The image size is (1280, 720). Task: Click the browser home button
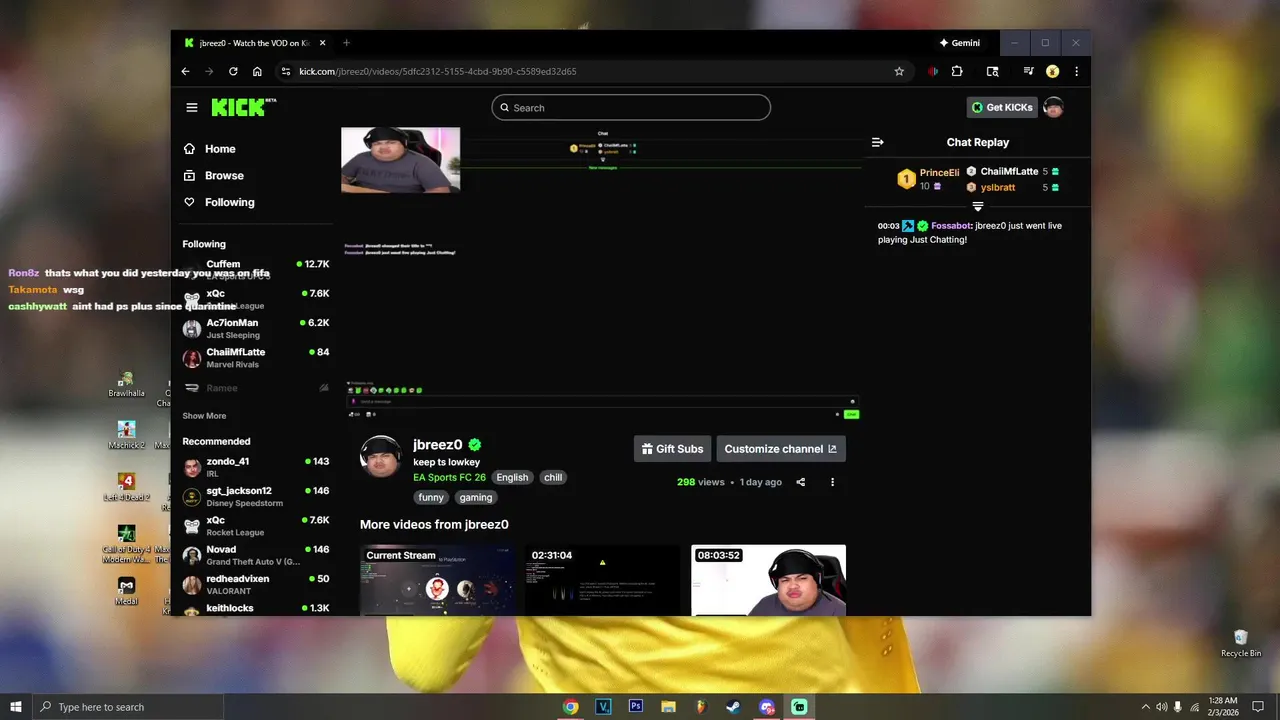(257, 71)
